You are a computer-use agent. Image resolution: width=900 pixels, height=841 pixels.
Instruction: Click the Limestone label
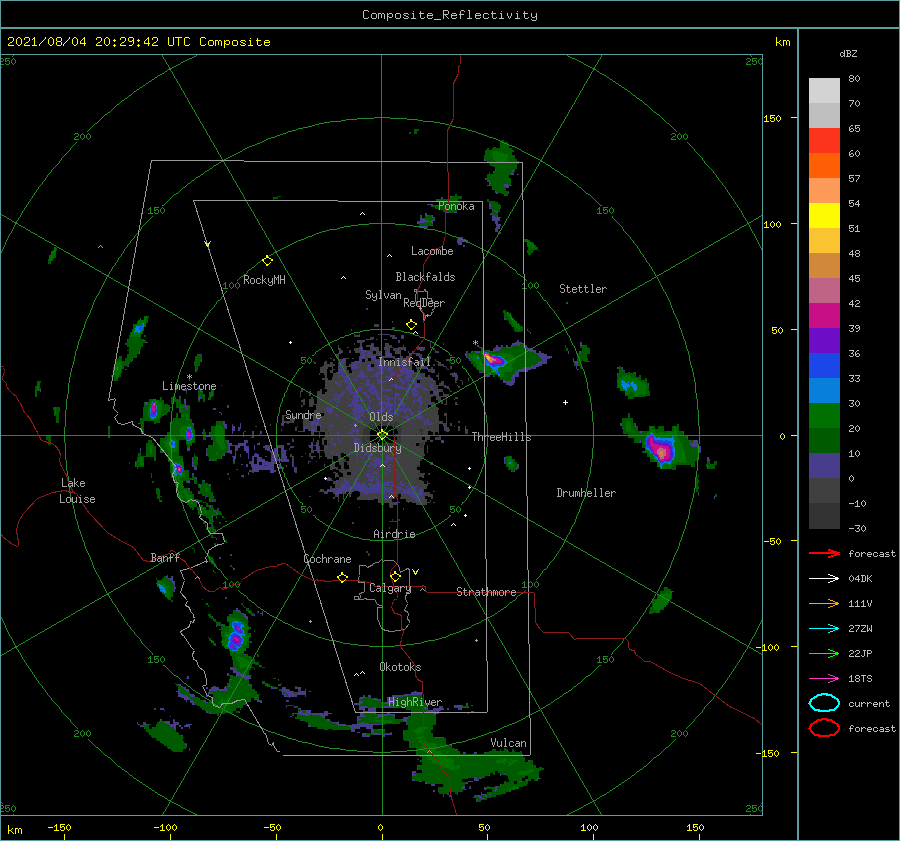click(x=189, y=386)
